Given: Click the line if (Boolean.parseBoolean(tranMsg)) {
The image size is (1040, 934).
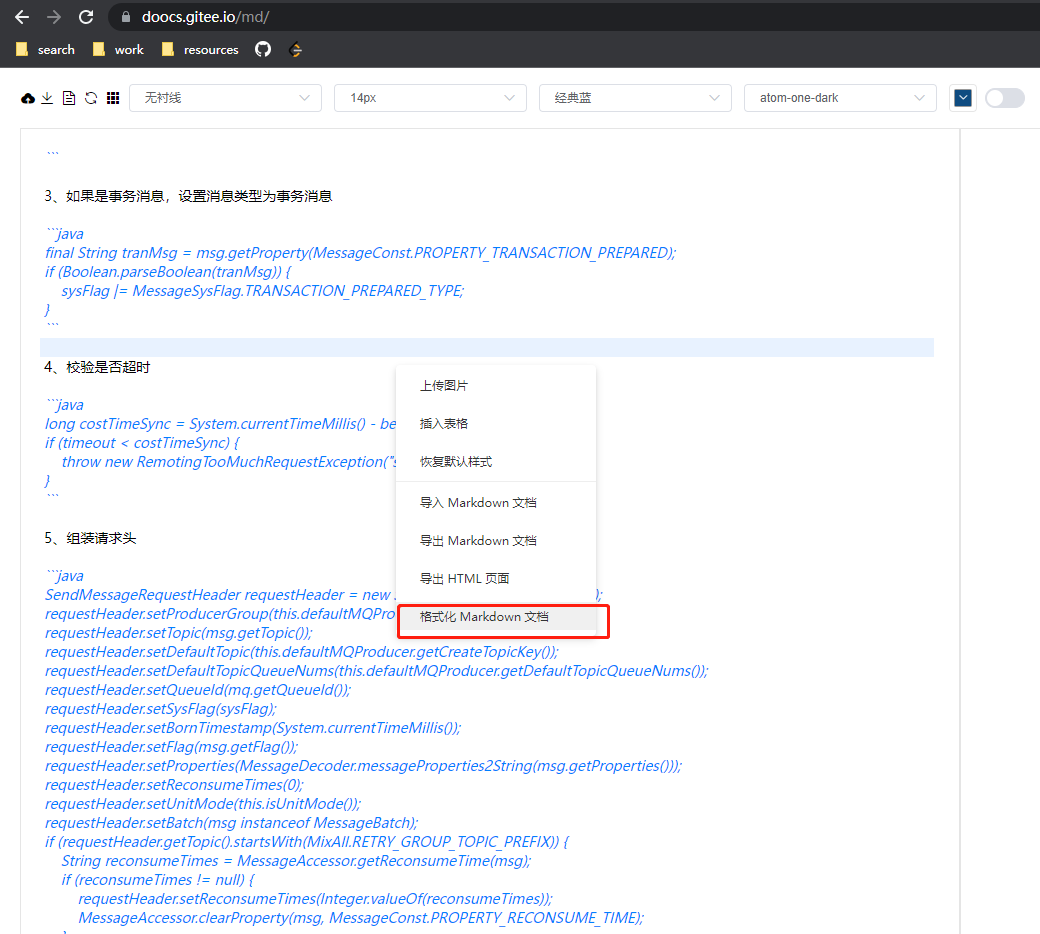Looking at the screenshot, I should (168, 272).
